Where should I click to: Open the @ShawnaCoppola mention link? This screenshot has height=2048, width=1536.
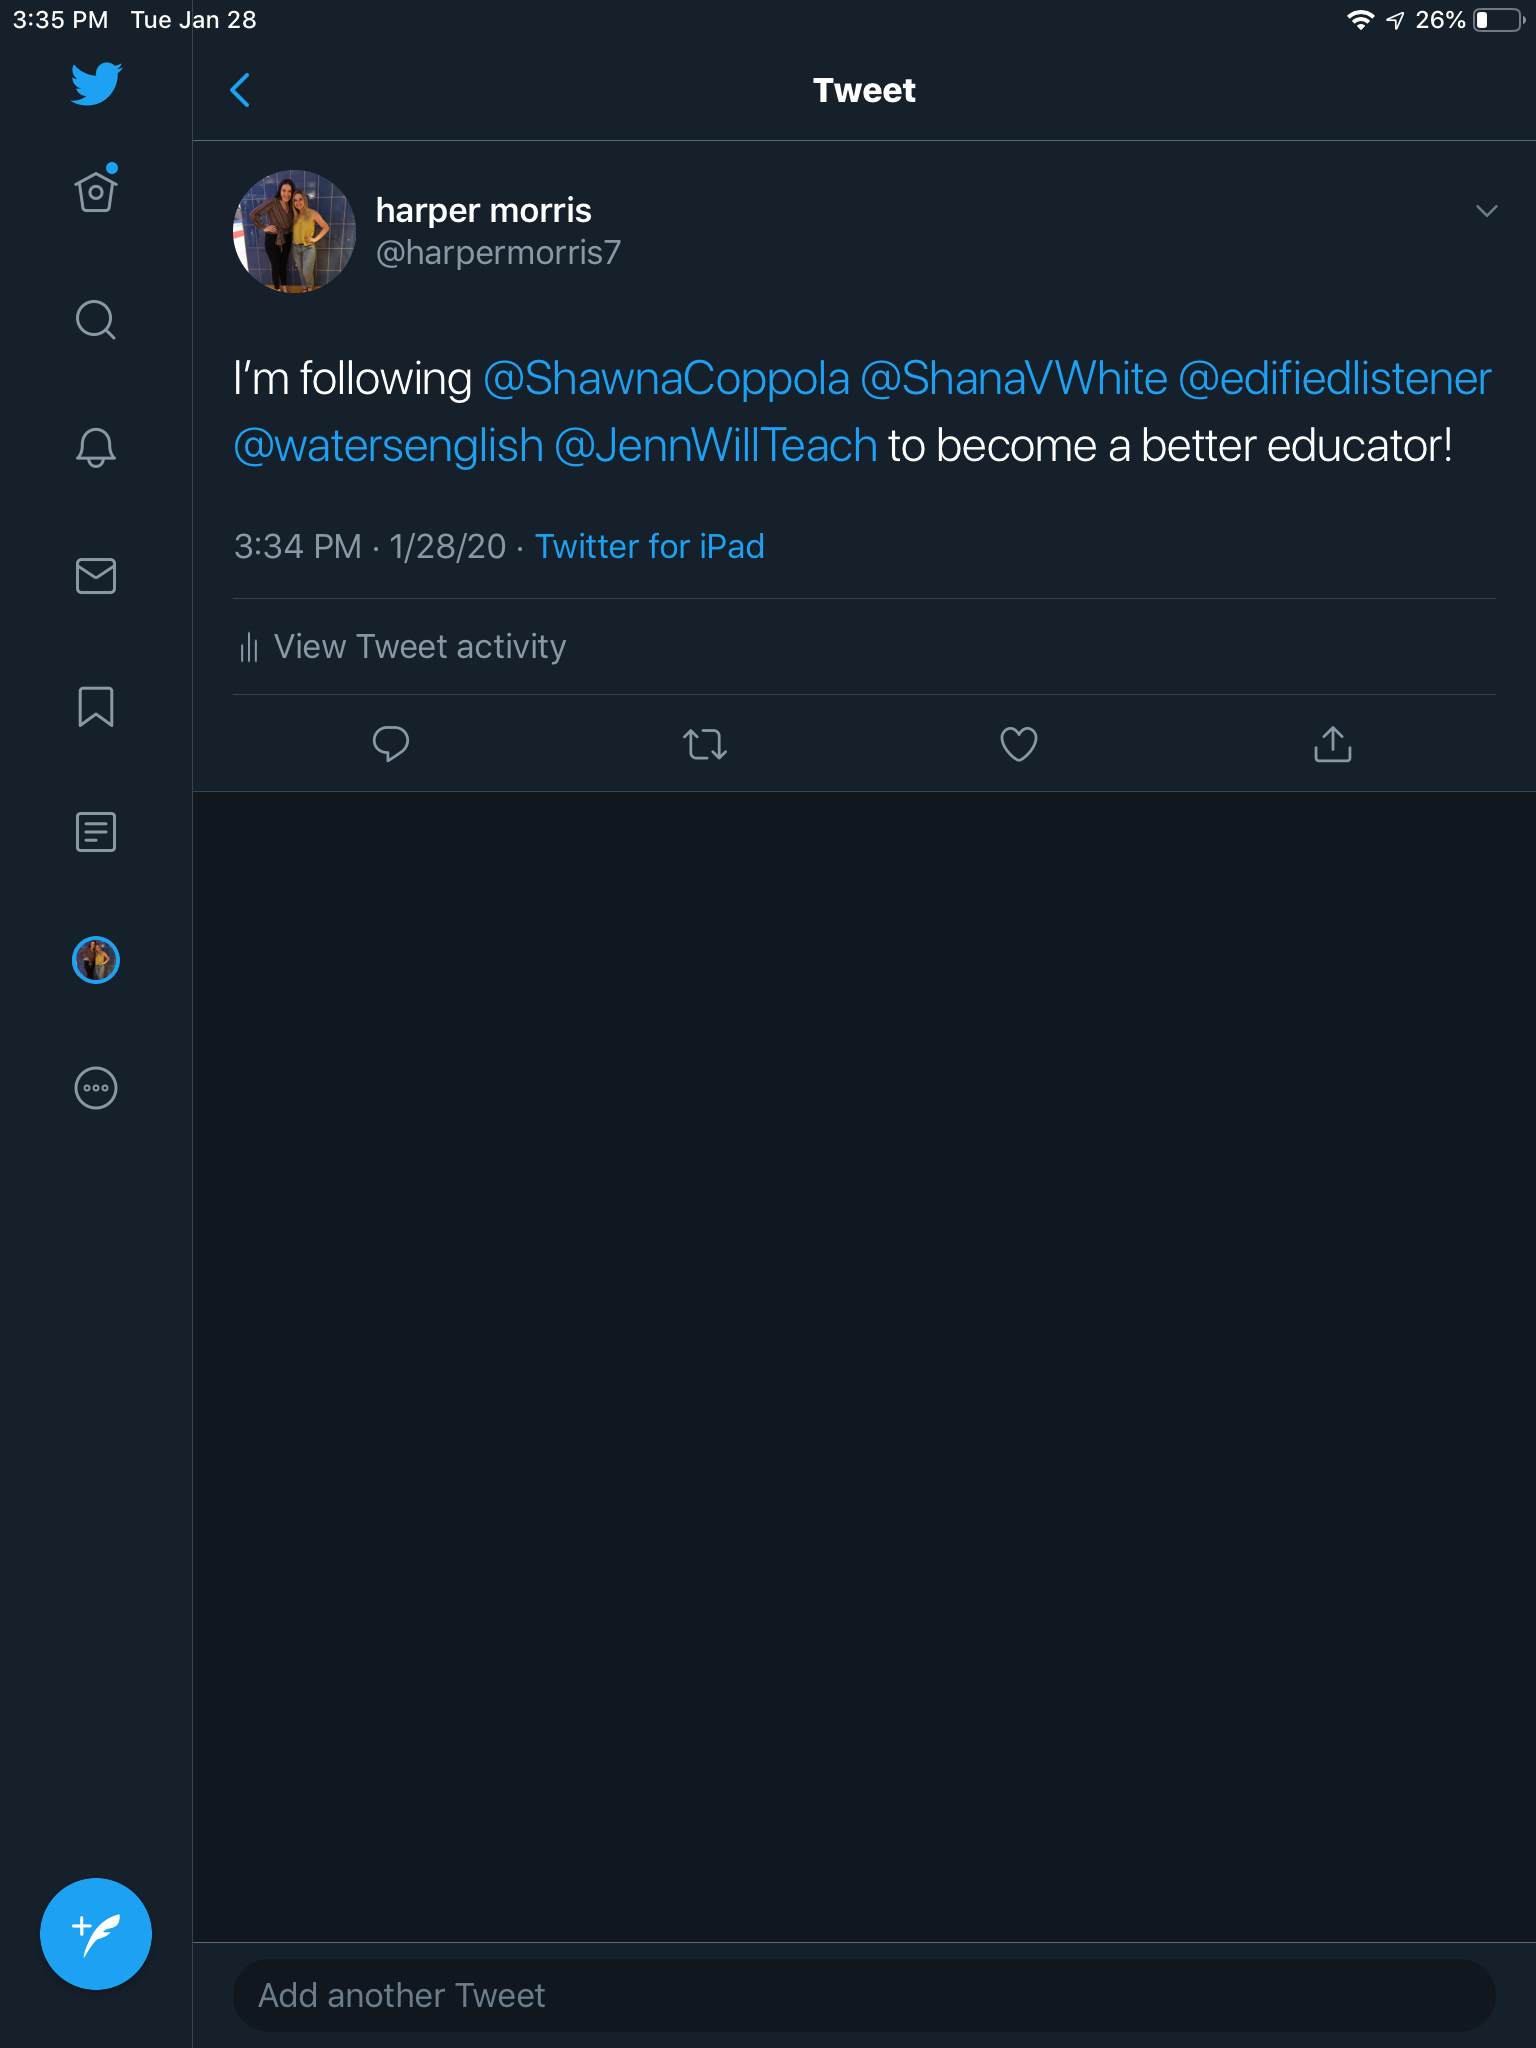point(666,379)
